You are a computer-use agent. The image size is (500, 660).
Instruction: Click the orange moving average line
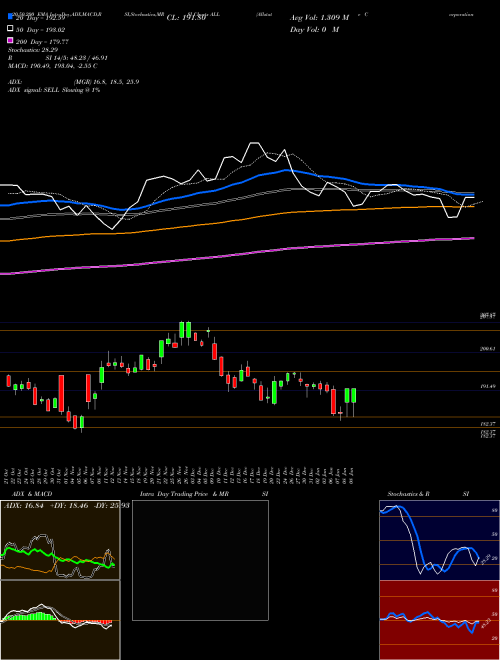click(237, 219)
